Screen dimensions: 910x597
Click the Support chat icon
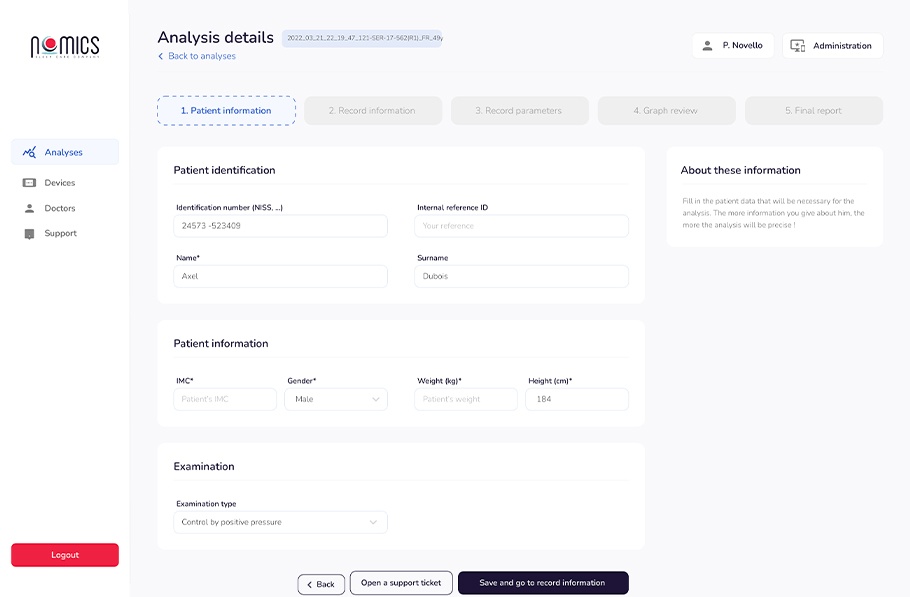29,234
